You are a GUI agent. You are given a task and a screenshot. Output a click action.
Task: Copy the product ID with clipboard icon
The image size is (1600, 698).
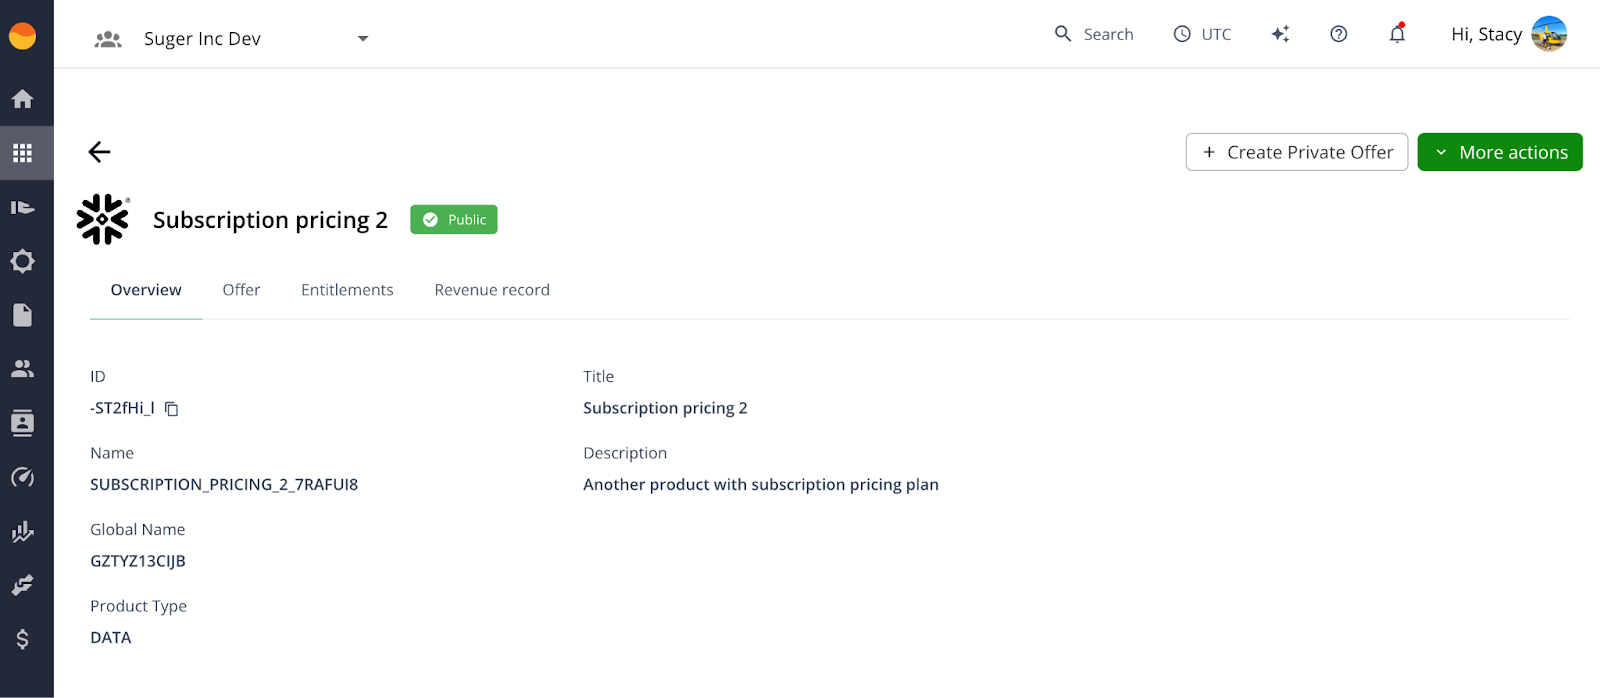click(172, 409)
